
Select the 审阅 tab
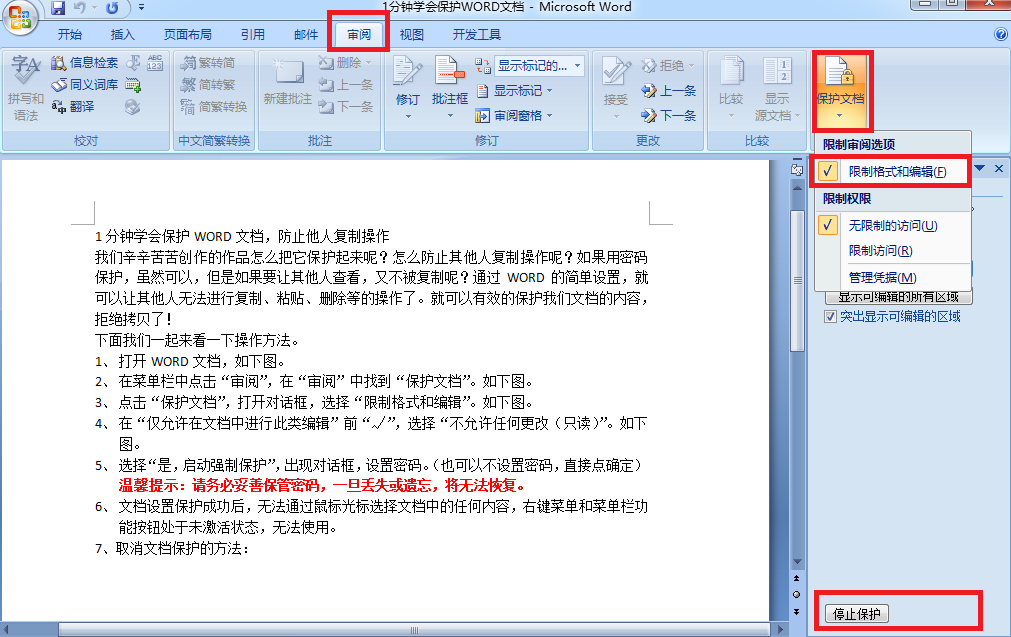coord(358,35)
